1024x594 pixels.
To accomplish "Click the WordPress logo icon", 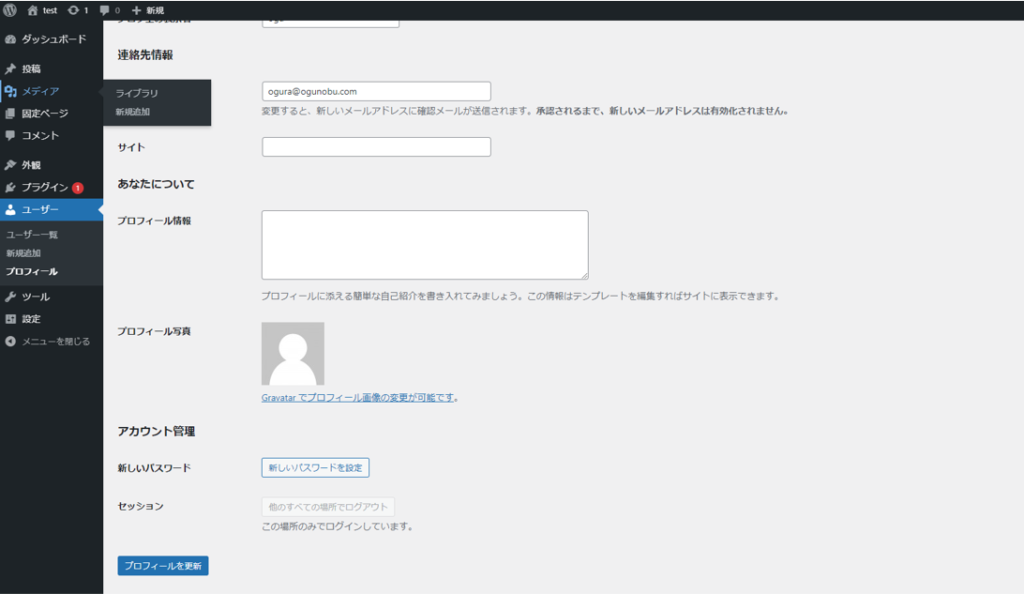I will point(10,10).
